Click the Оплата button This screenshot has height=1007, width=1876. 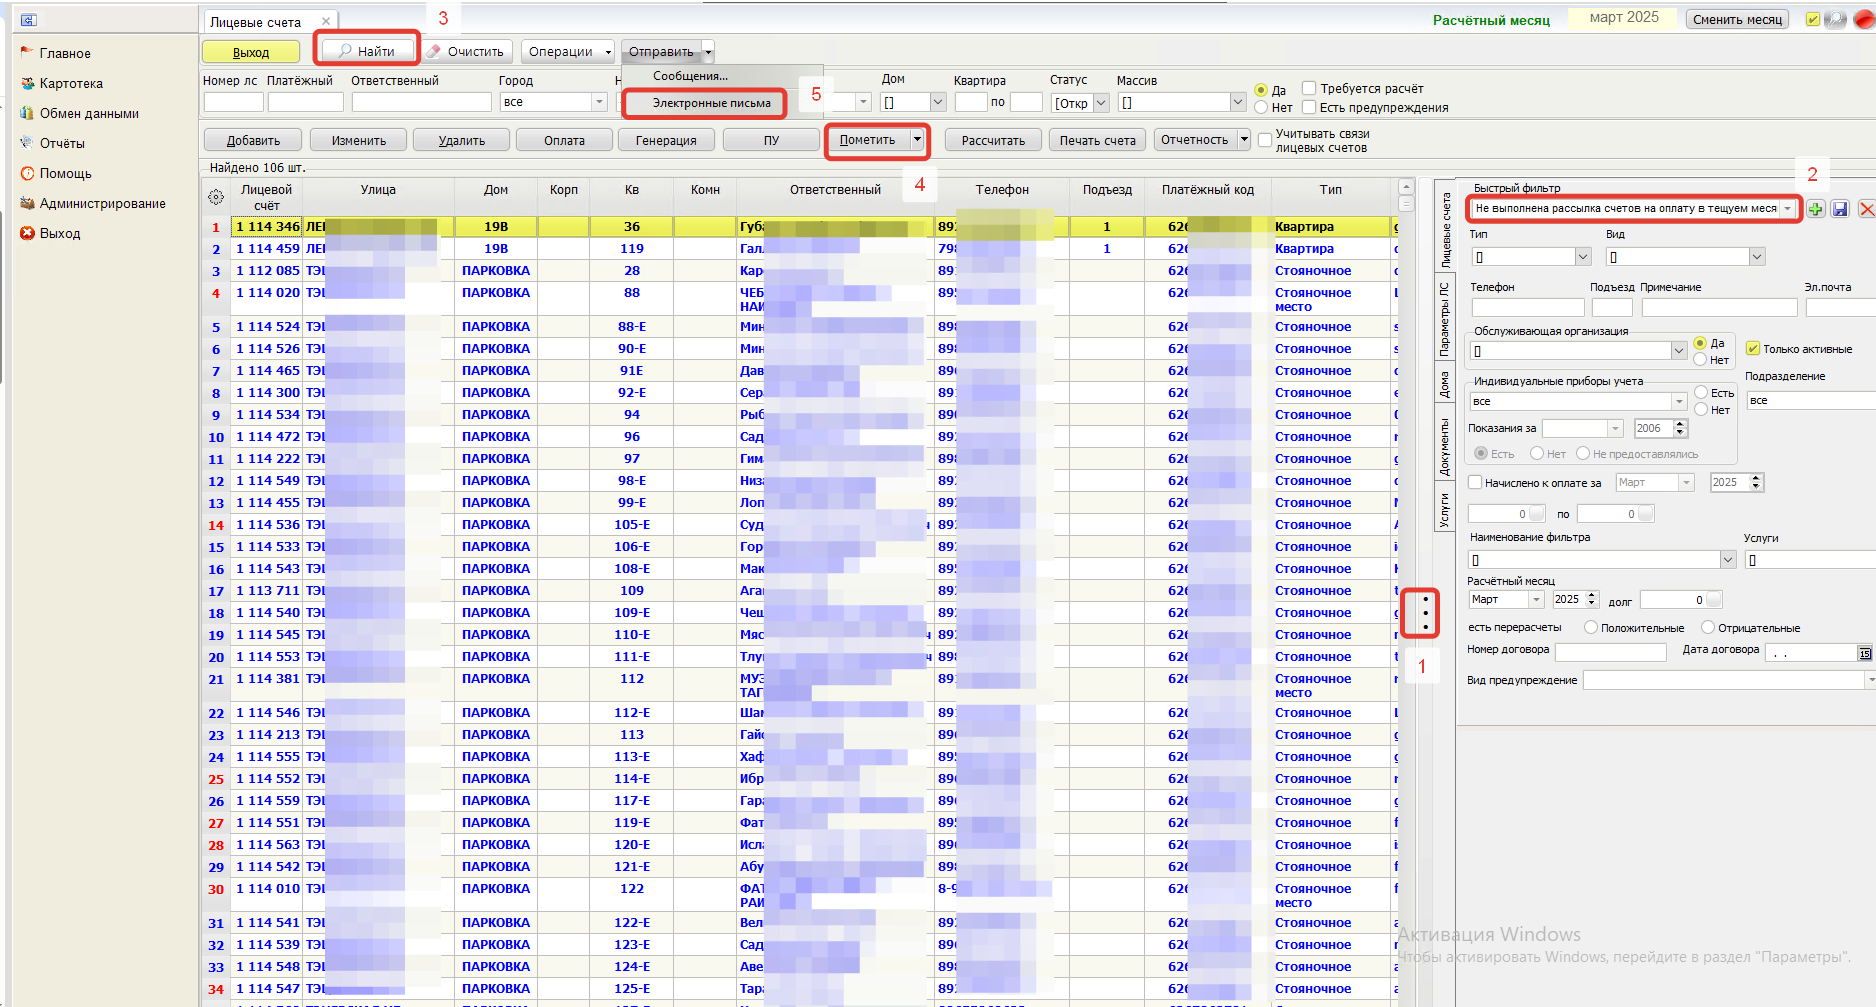point(564,140)
